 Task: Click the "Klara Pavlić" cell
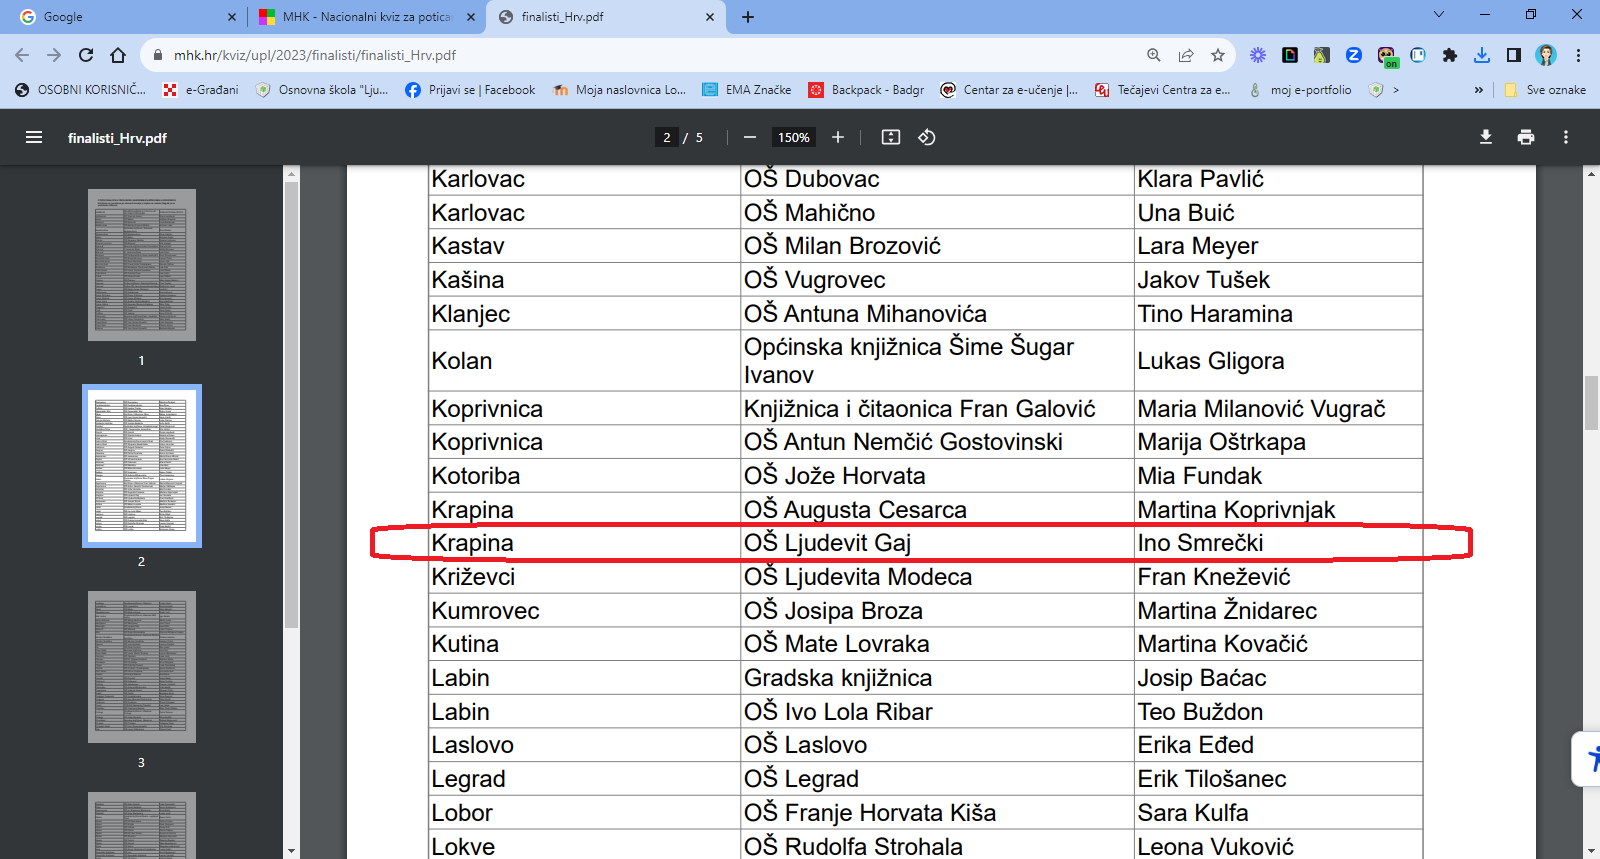point(1278,179)
